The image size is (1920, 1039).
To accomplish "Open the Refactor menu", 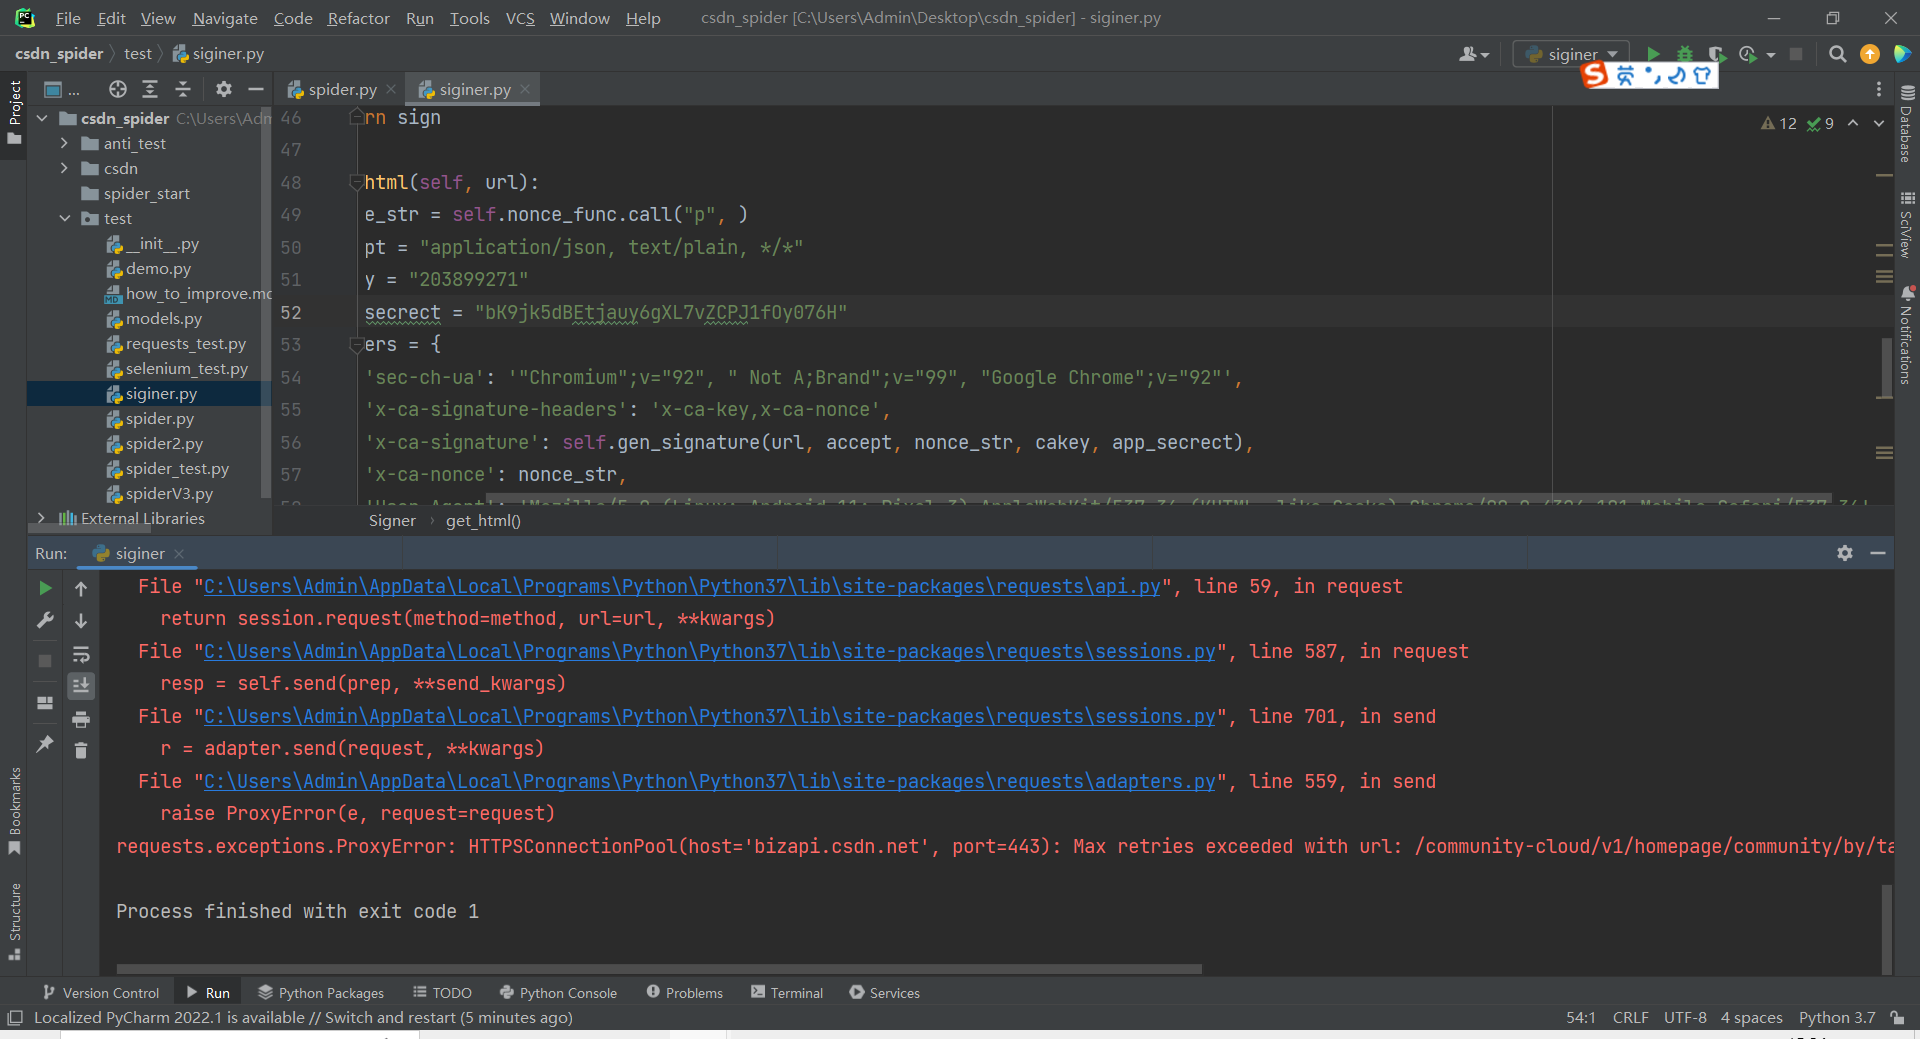I will point(358,18).
